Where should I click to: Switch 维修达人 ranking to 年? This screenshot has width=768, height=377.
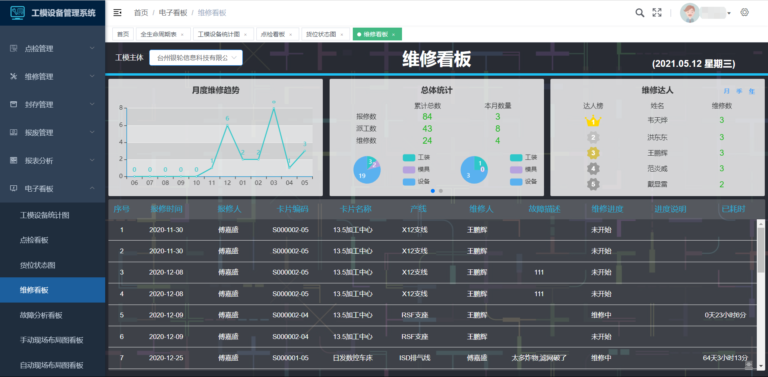point(752,91)
